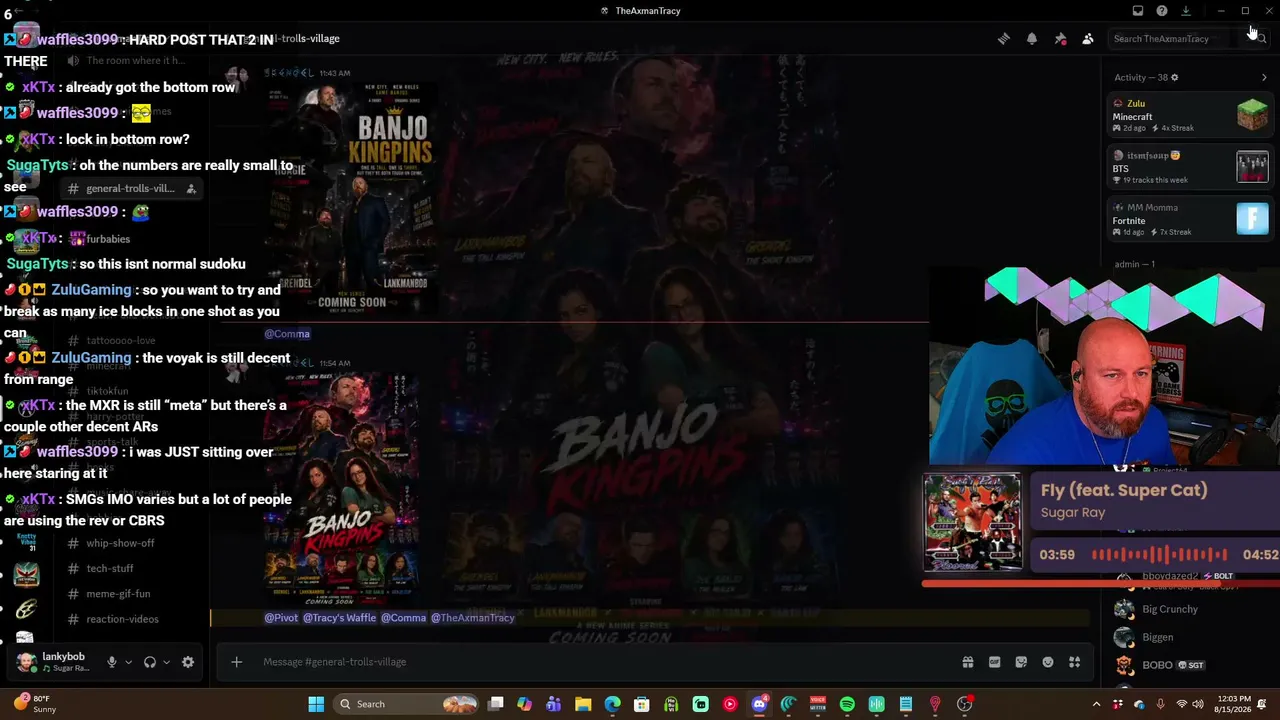Open File Explorer from taskbar
The image size is (1280, 720).
583,704
